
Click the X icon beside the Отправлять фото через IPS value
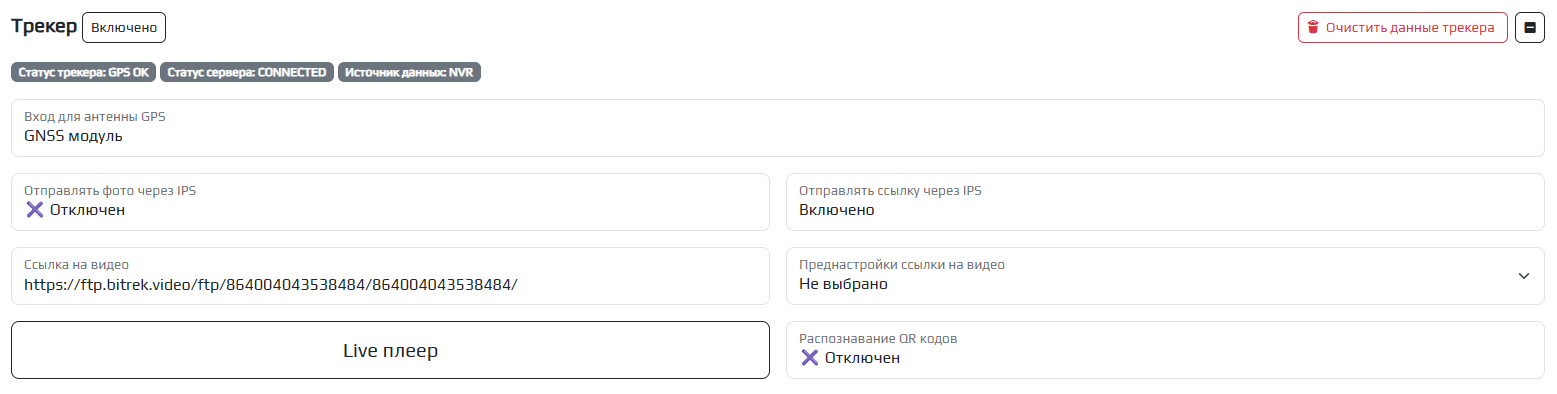point(35,209)
